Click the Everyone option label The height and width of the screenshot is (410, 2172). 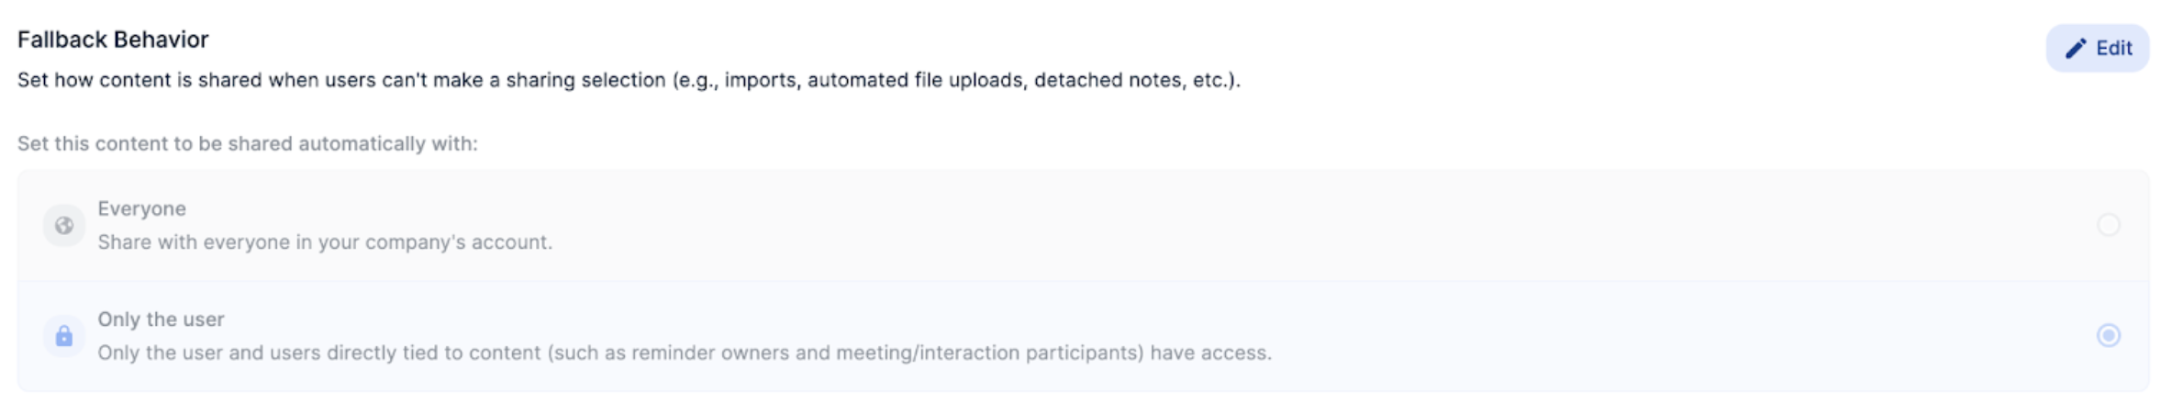tap(142, 209)
